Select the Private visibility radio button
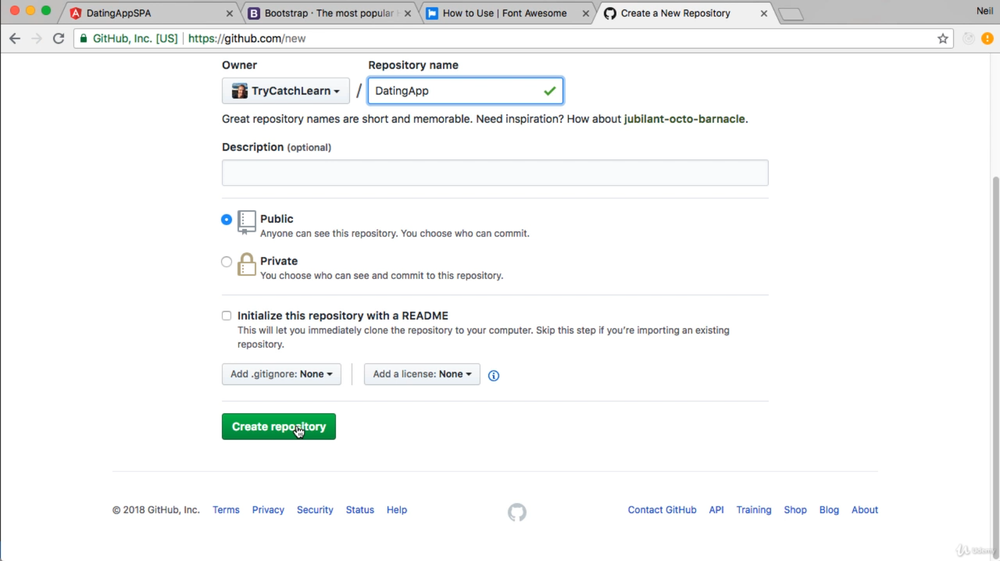The width and height of the screenshot is (1000, 561). [226, 261]
